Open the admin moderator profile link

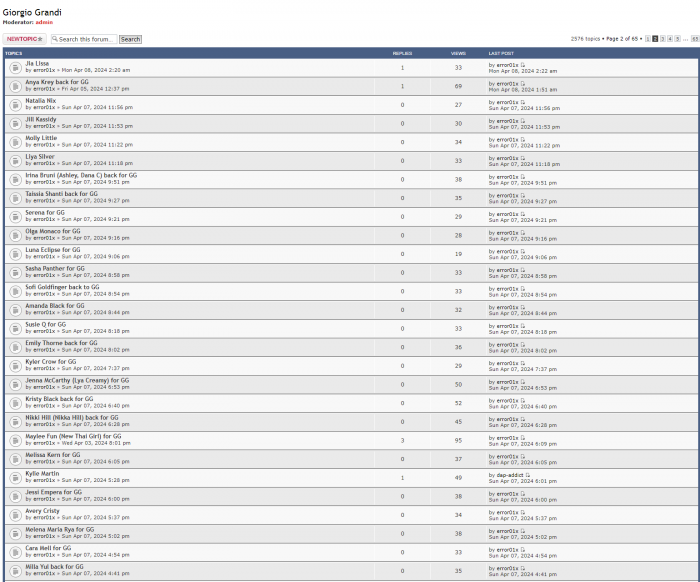44,21
